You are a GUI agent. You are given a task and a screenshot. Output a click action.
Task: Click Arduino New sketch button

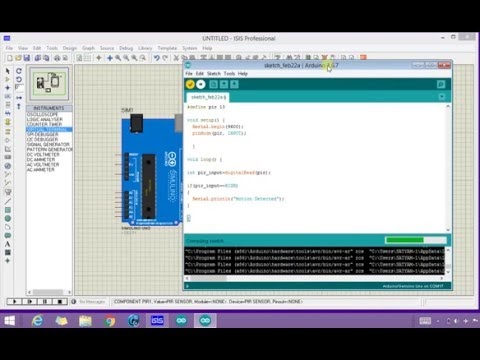click(213, 84)
